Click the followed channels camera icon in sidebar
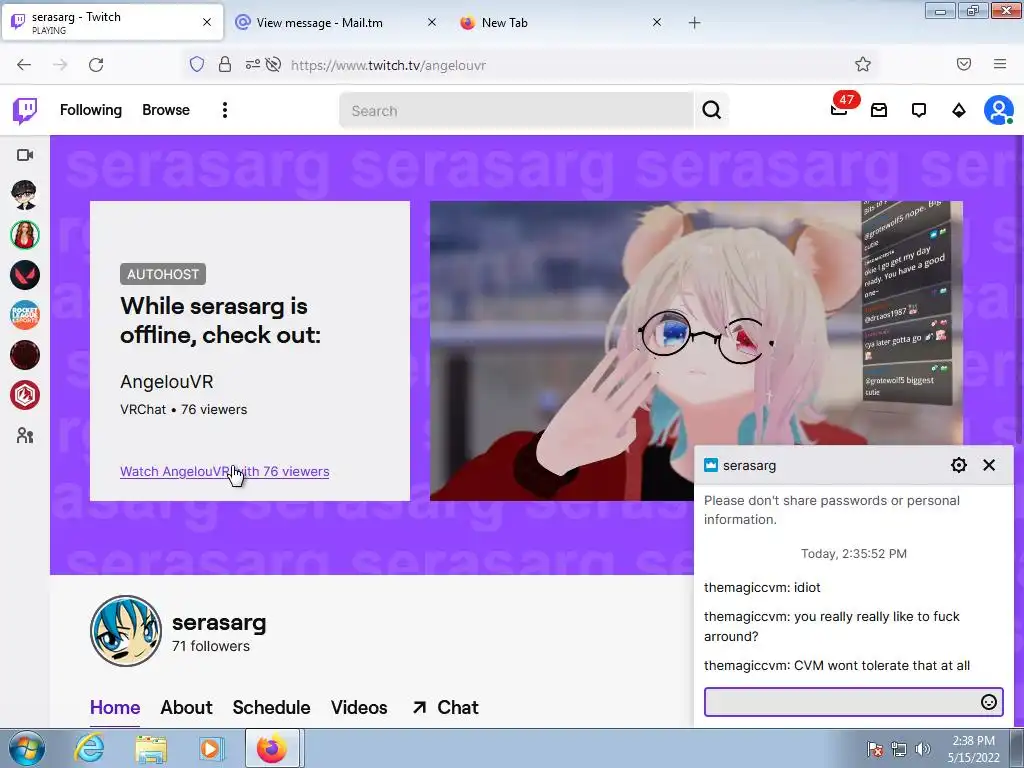 25,155
